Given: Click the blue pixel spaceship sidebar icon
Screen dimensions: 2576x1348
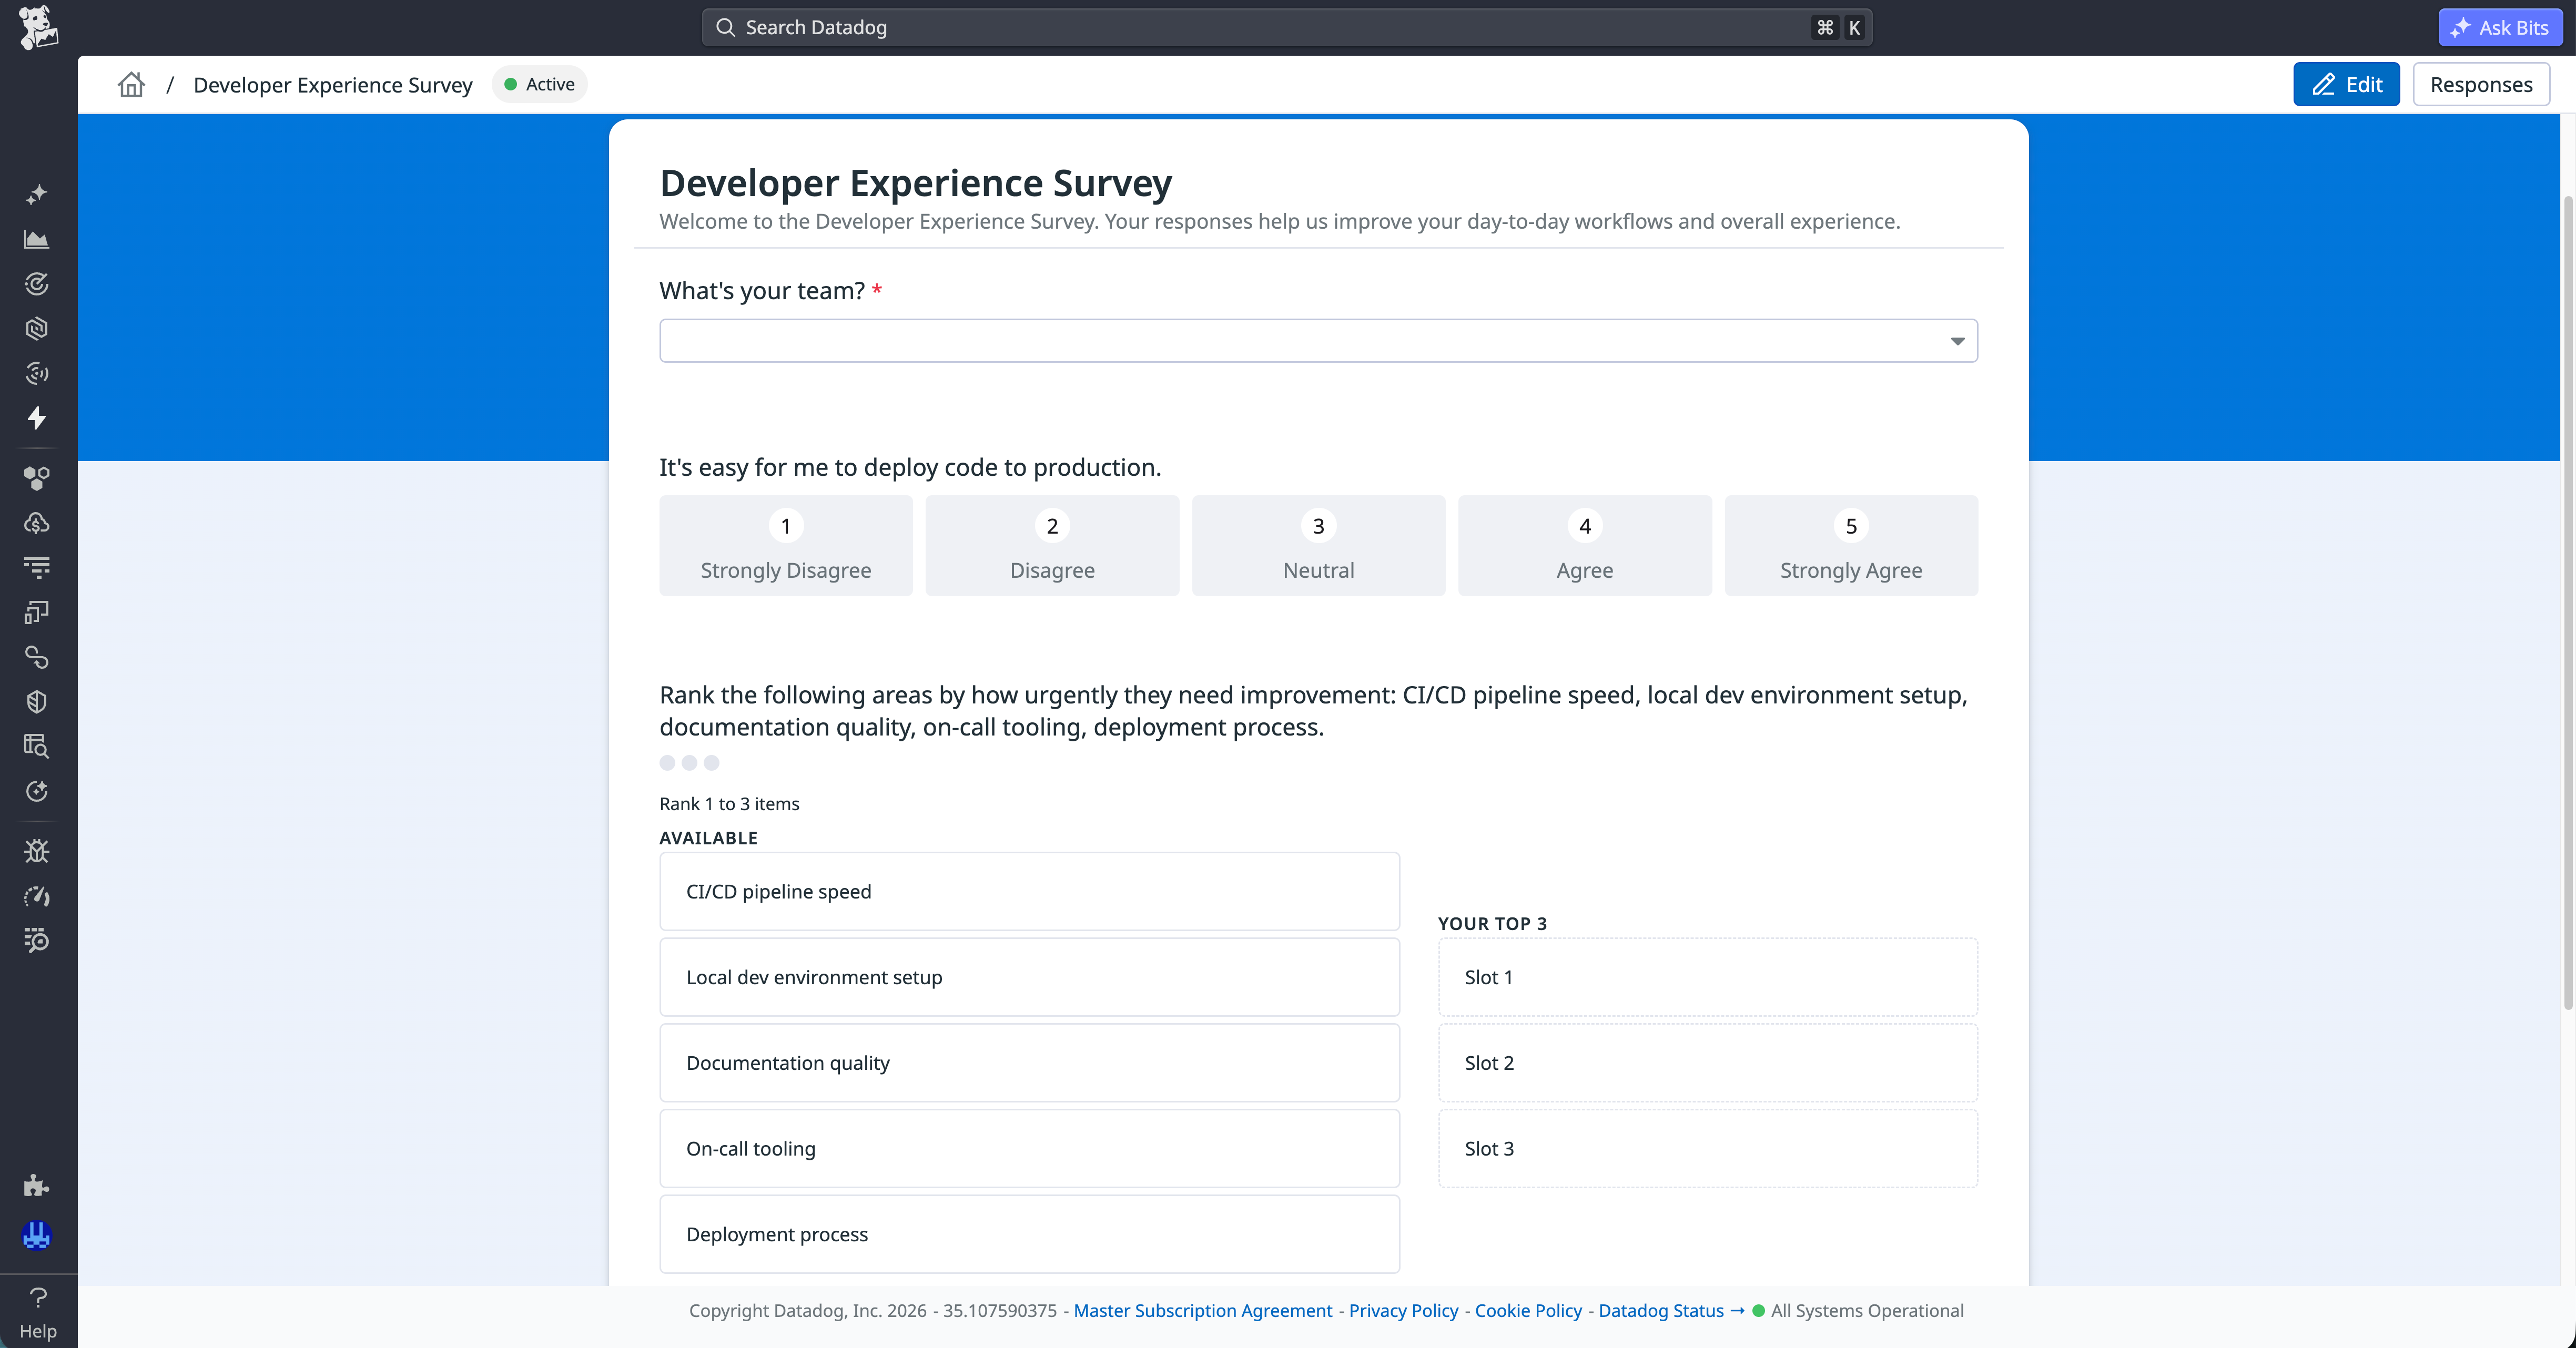Looking at the screenshot, I should 36,1235.
